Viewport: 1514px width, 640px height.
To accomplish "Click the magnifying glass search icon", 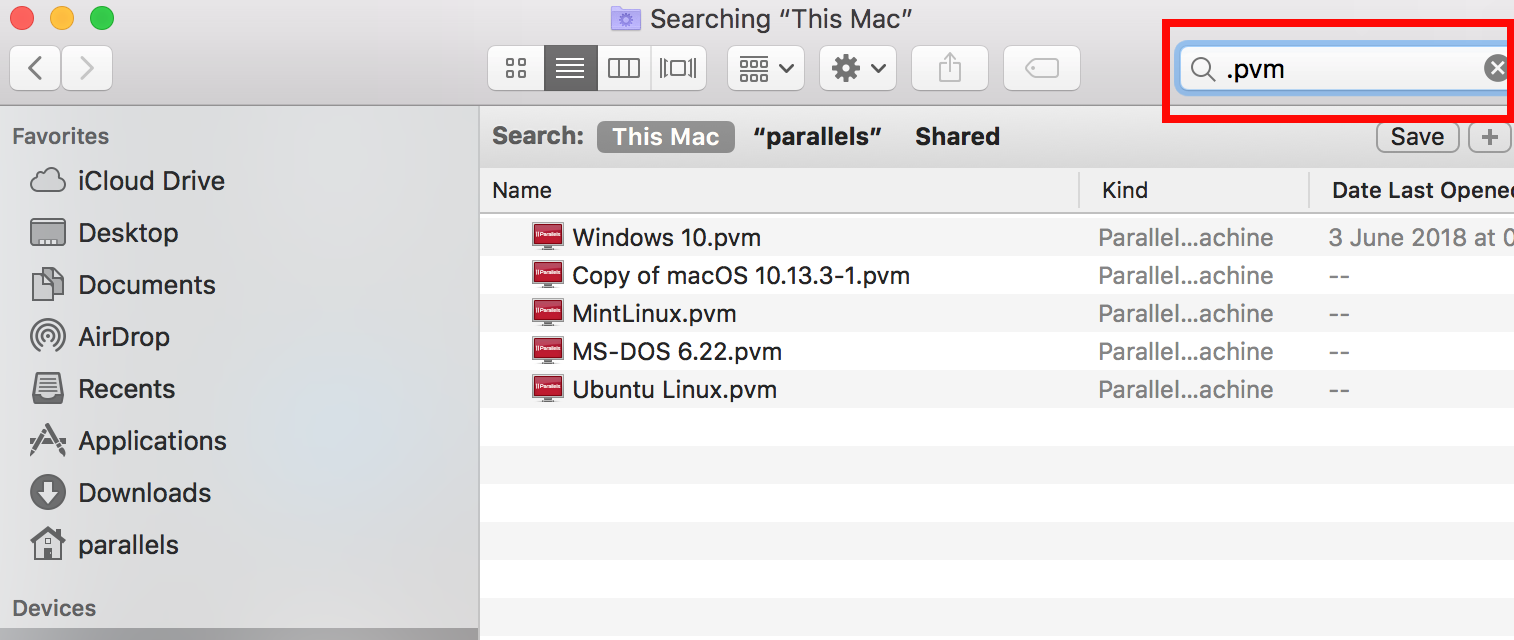I will coord(1203,69).
